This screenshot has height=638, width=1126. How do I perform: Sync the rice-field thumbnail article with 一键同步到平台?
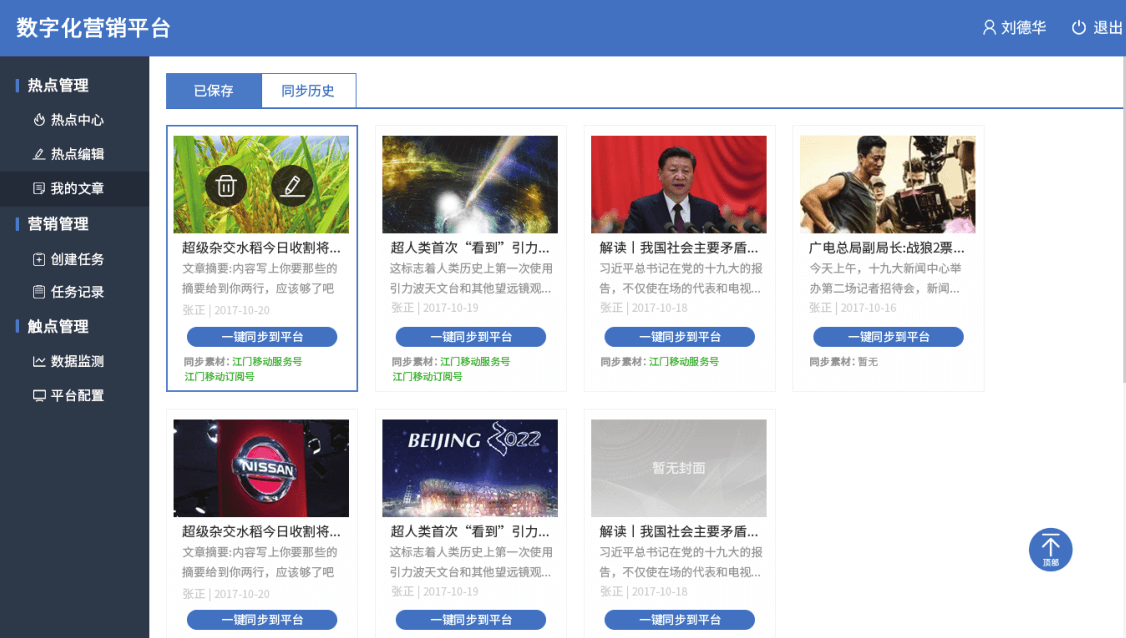[x=262, y=337]
